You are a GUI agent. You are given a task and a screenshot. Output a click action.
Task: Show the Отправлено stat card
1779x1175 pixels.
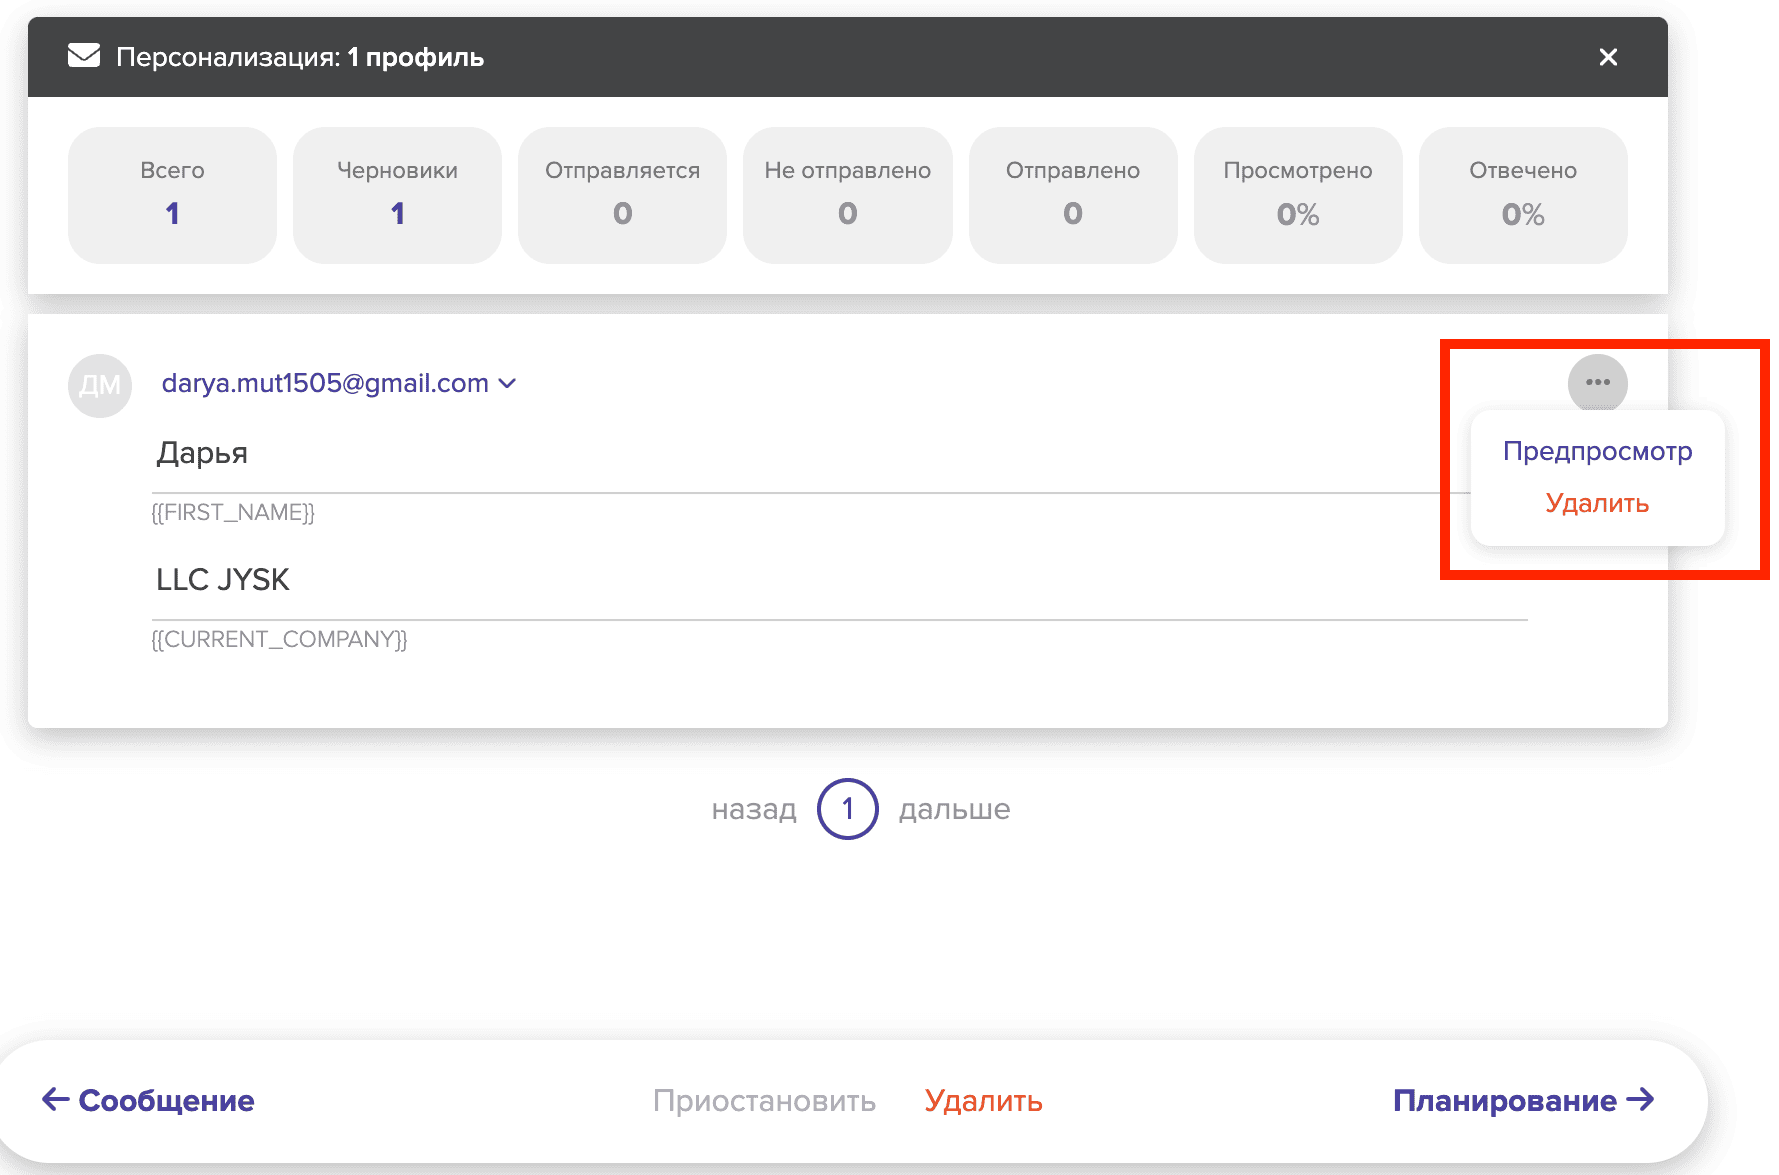[x=1072, y=195]
